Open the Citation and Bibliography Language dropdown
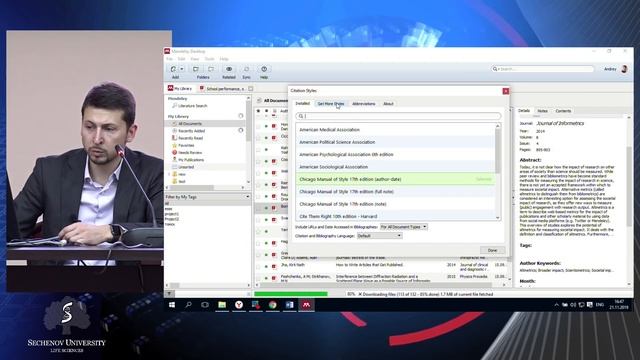 pyautogui.click(x=380, y=236)
